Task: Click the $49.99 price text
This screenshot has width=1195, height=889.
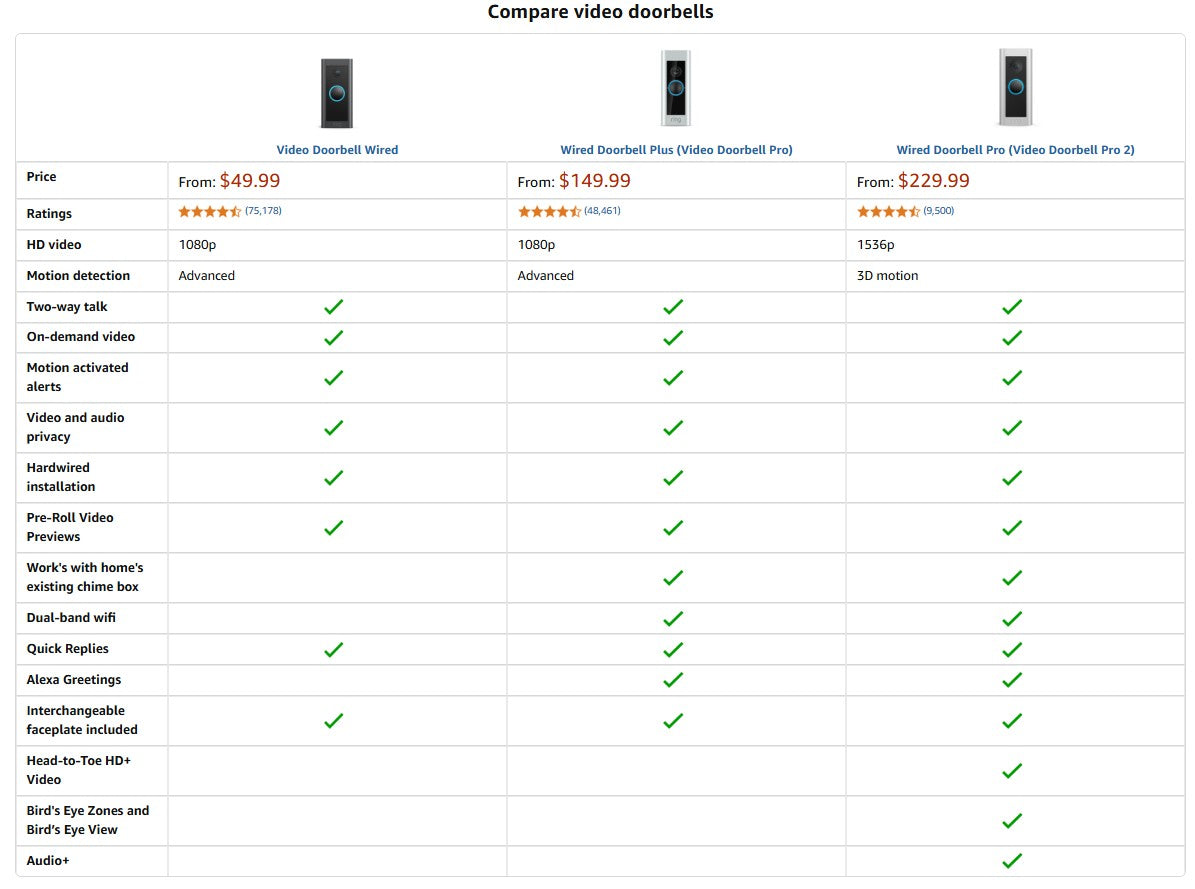Action: click(x=250, y=181)
